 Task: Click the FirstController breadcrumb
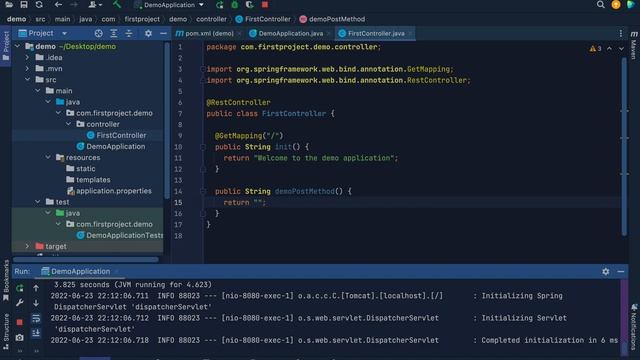(x=263, y=19)
